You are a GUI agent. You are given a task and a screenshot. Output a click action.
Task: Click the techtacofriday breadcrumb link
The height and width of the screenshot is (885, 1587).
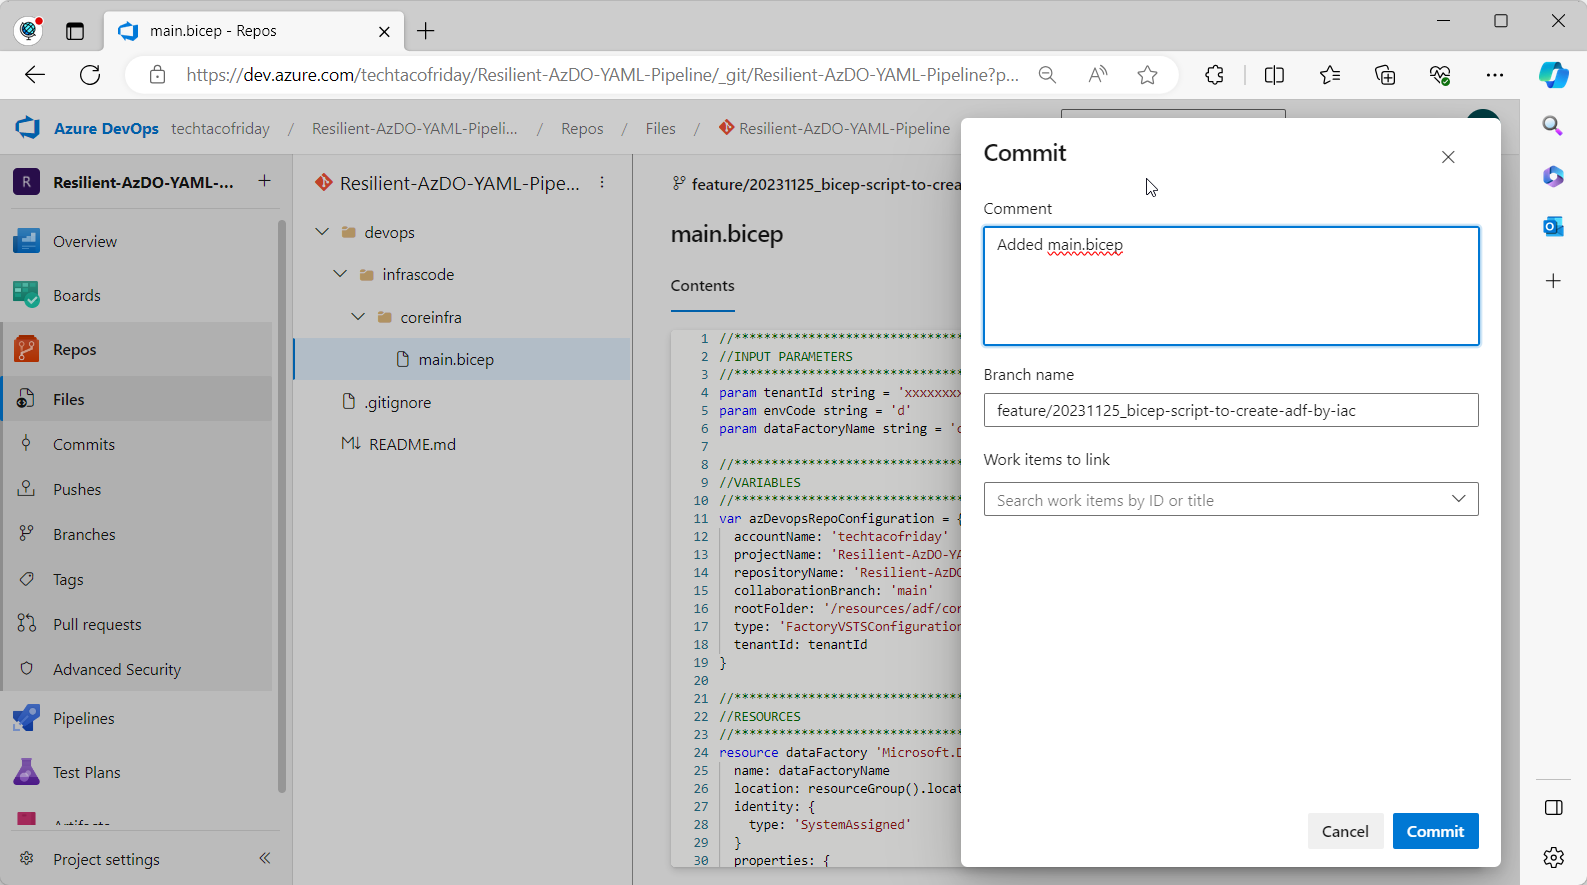coord(220,128)
